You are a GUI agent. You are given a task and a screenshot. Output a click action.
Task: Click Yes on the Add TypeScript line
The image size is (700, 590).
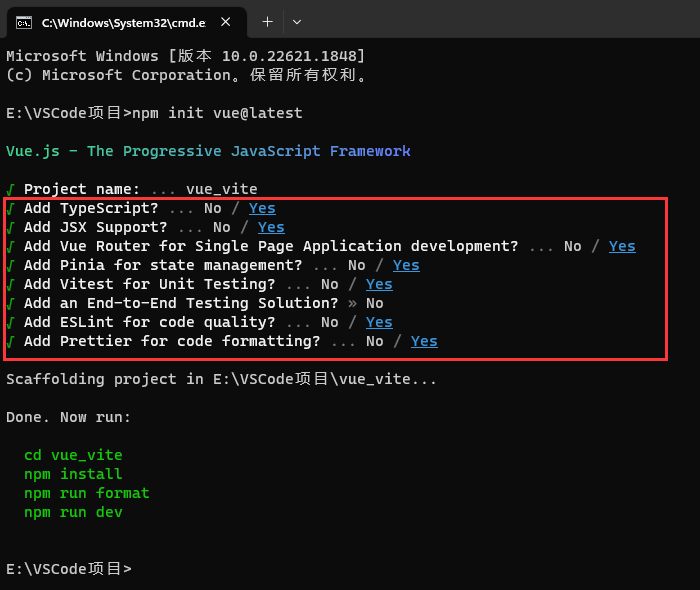(x=262, y=208)
